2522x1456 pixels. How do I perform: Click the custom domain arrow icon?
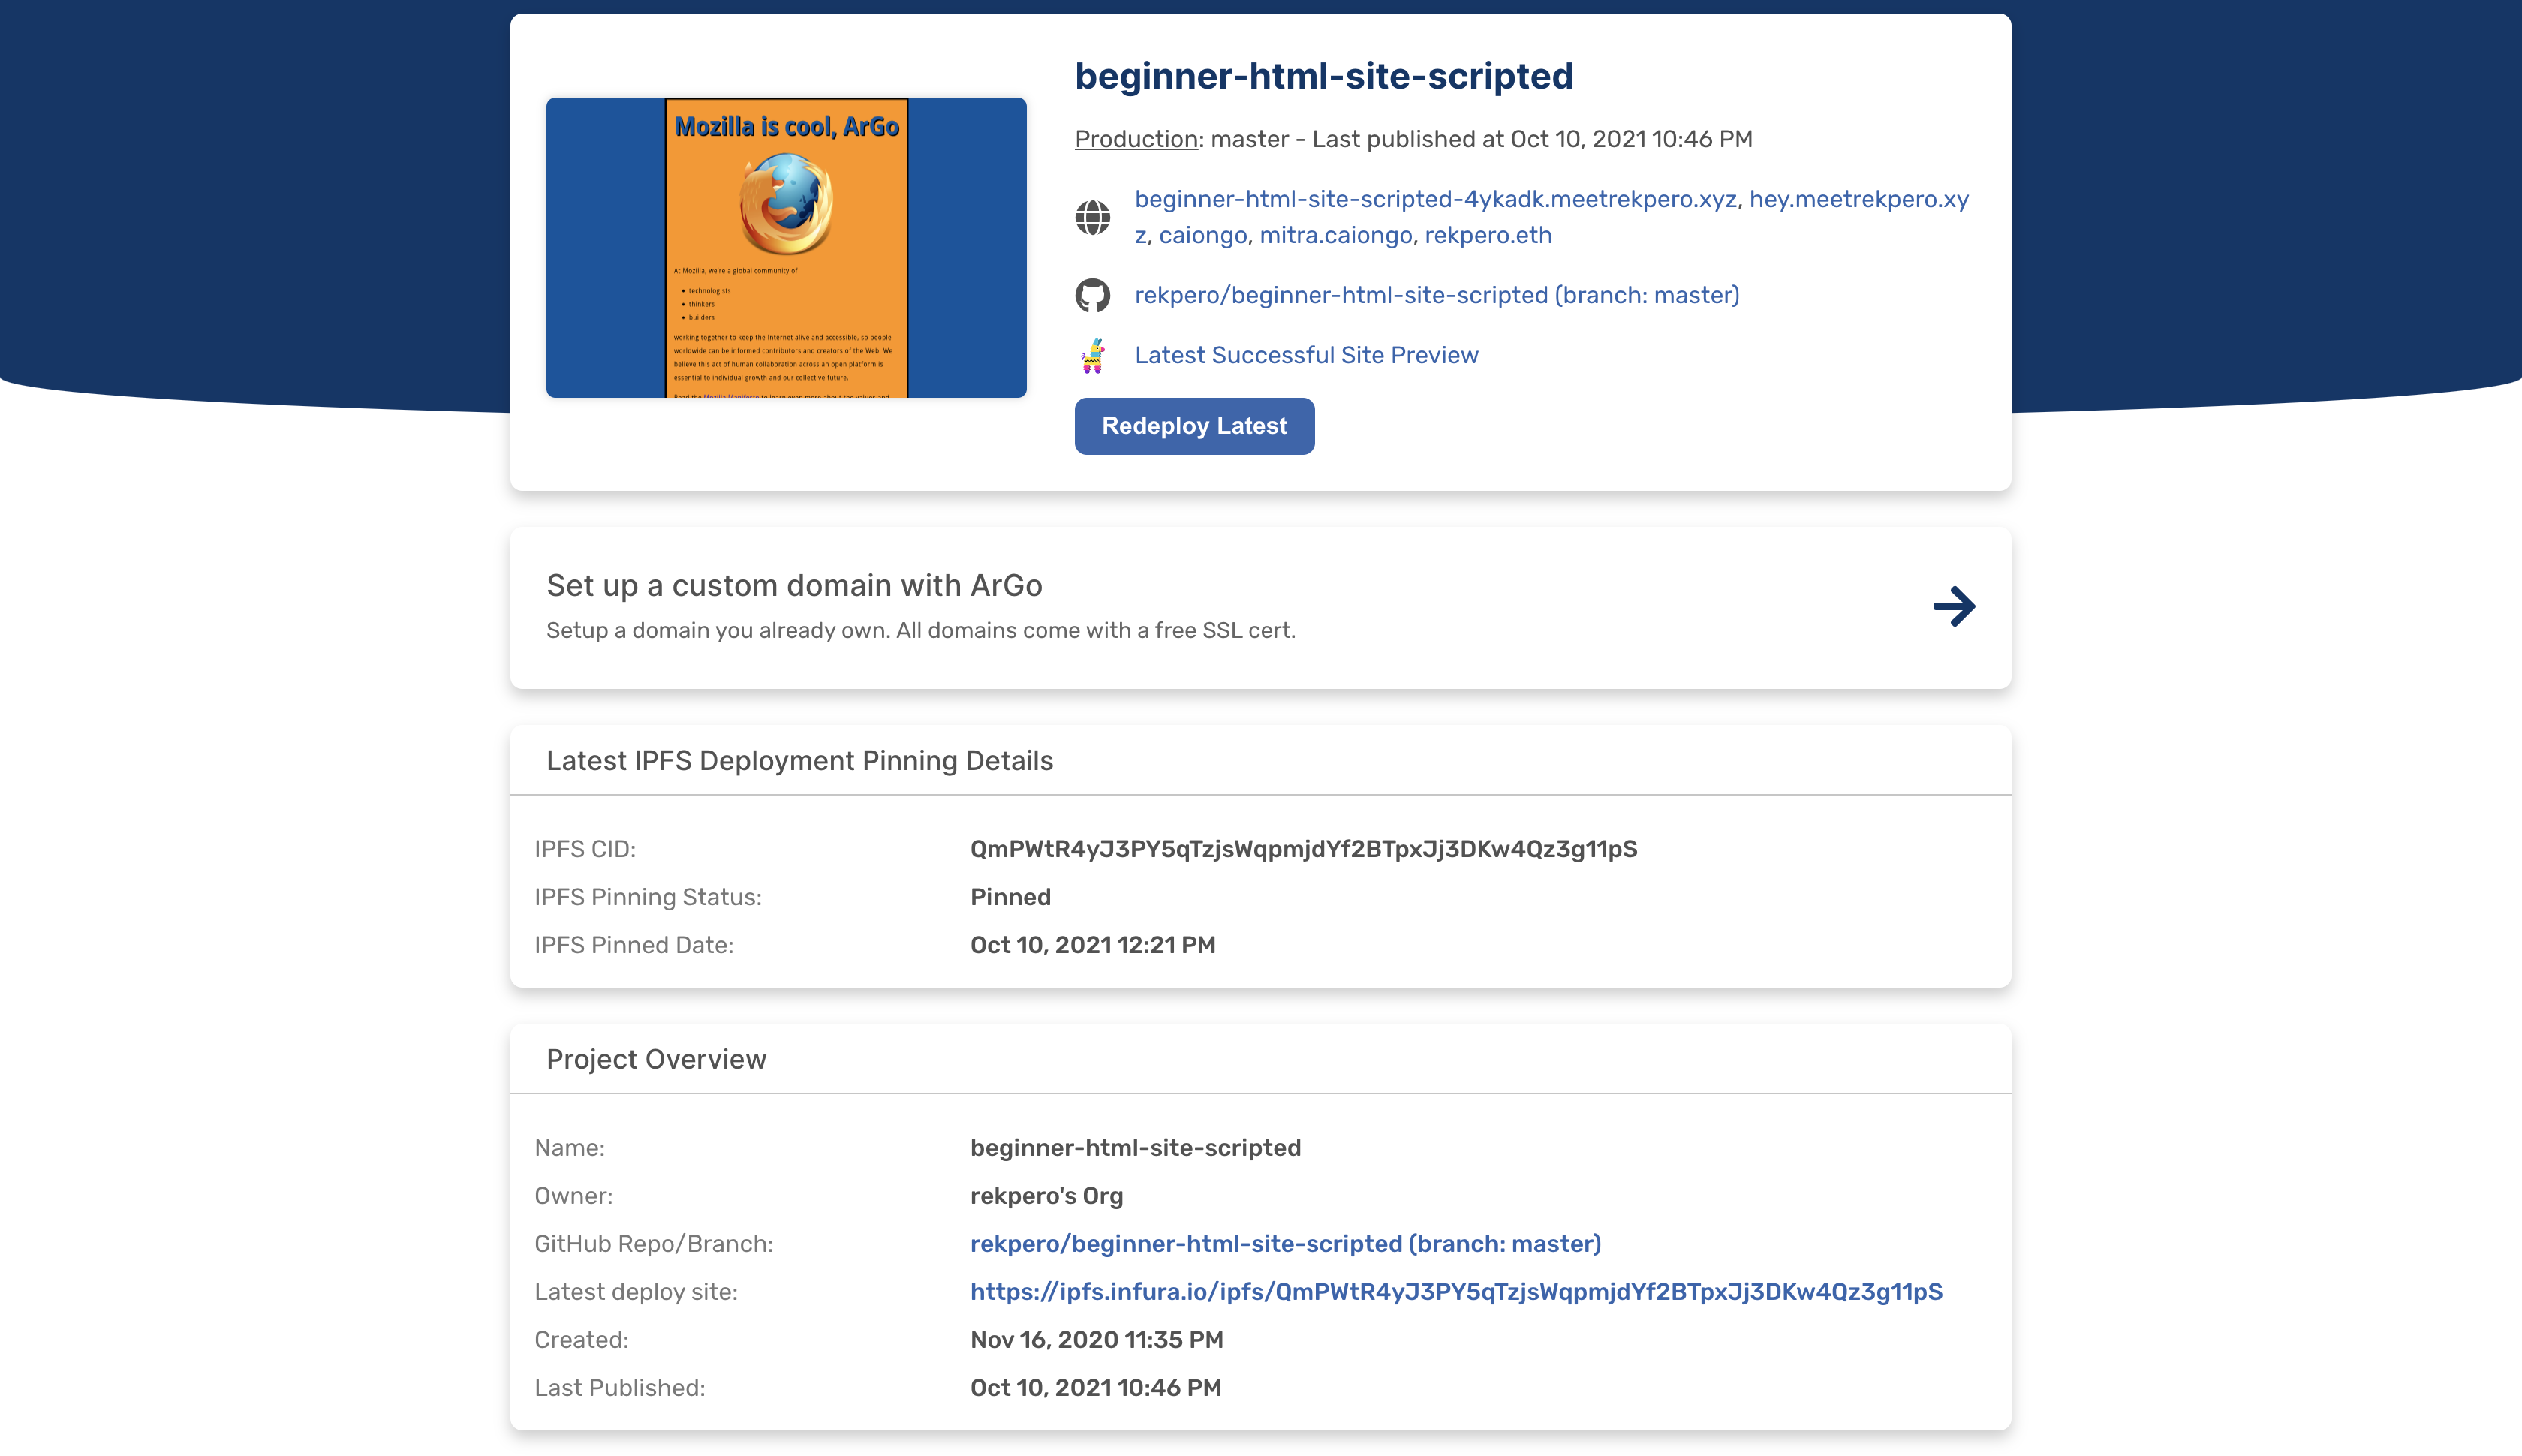(x=1953, y=606)
